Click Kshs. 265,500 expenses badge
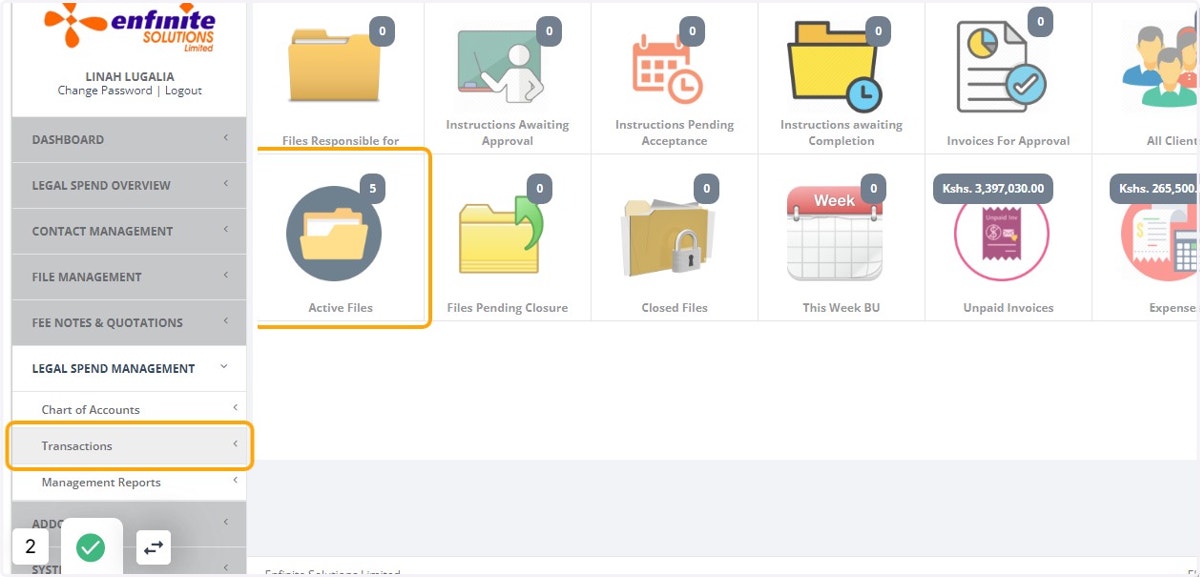The width and height of the screenshot is (1200, 577). point(1155,188)
